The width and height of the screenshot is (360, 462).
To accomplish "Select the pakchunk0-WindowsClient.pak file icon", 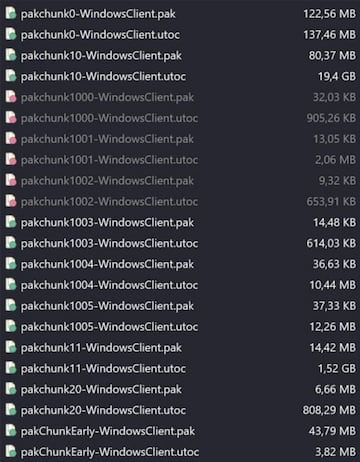I will [11, 13].
